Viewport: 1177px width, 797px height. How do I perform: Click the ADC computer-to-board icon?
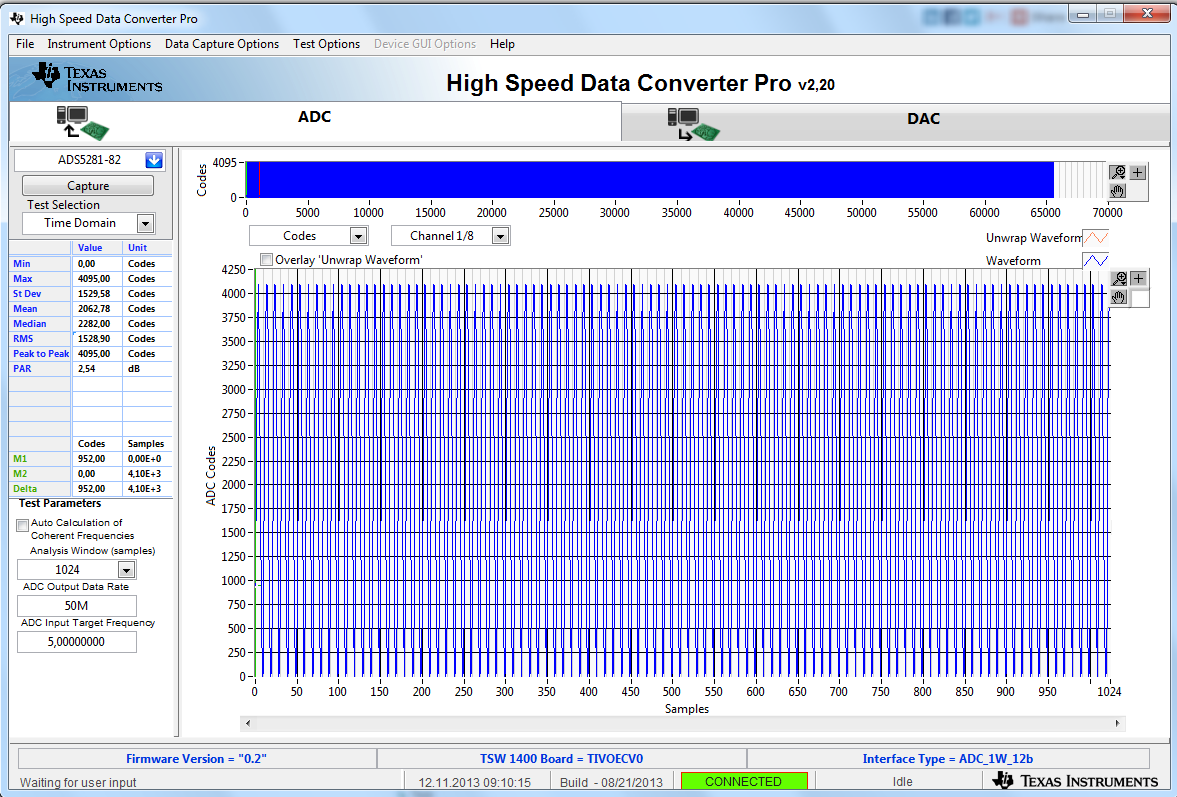click(x=83, y=122)
